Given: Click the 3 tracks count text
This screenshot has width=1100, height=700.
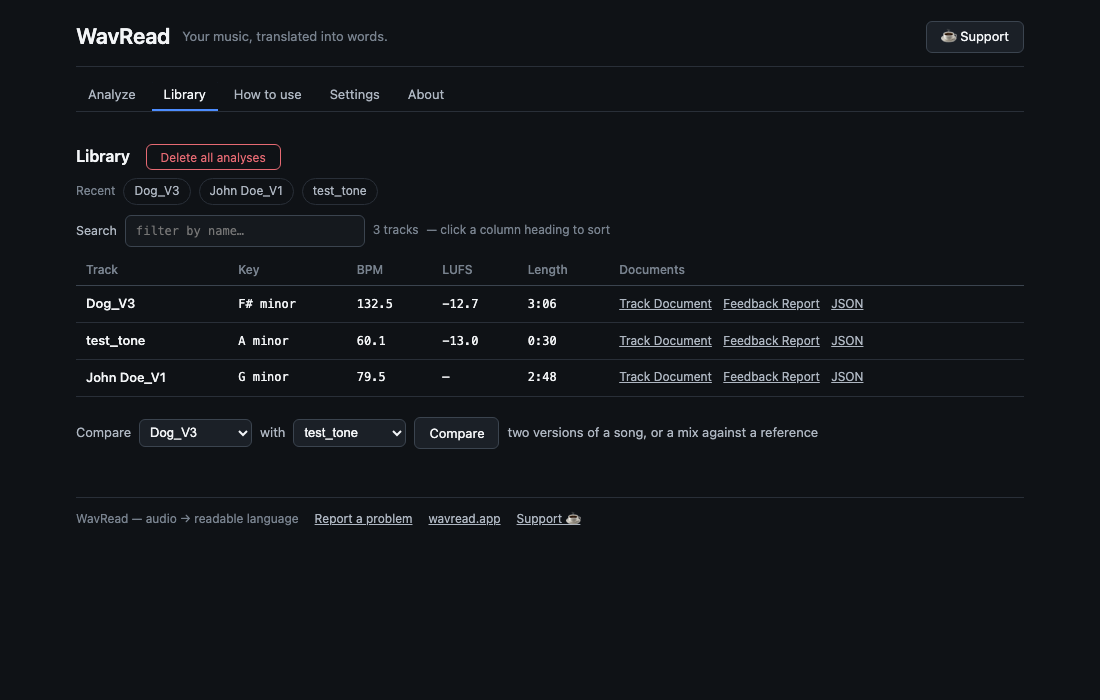Looking at the screenshot, I should [396, 230].
